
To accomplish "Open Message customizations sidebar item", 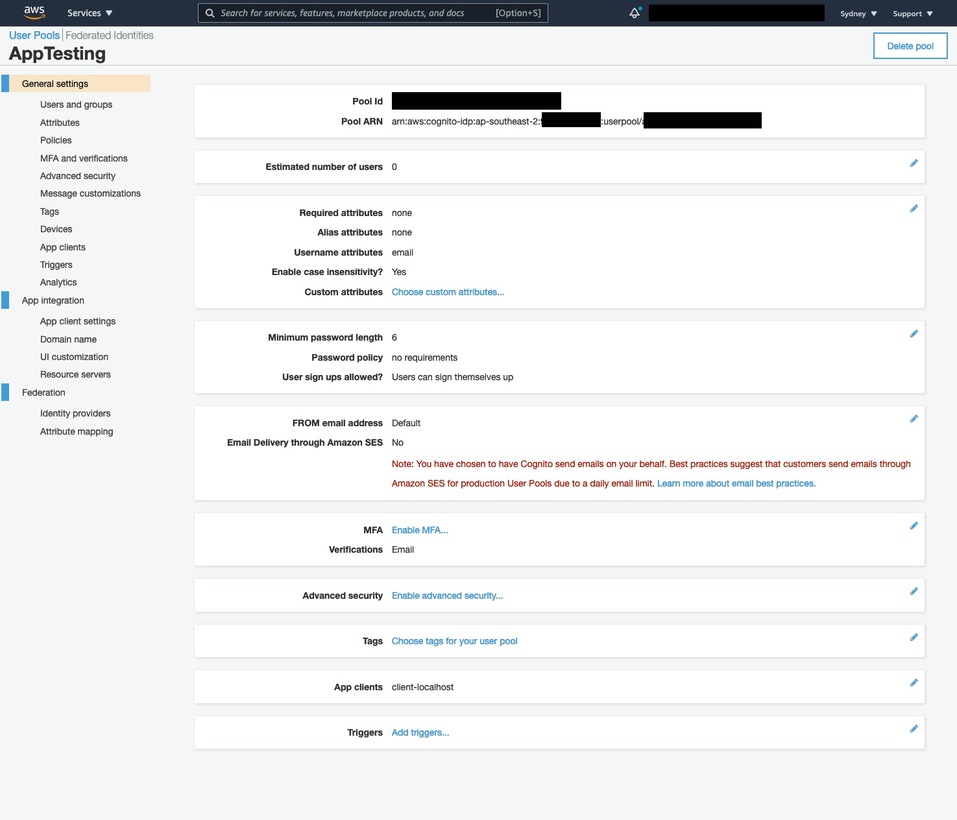I will (90, 193).
